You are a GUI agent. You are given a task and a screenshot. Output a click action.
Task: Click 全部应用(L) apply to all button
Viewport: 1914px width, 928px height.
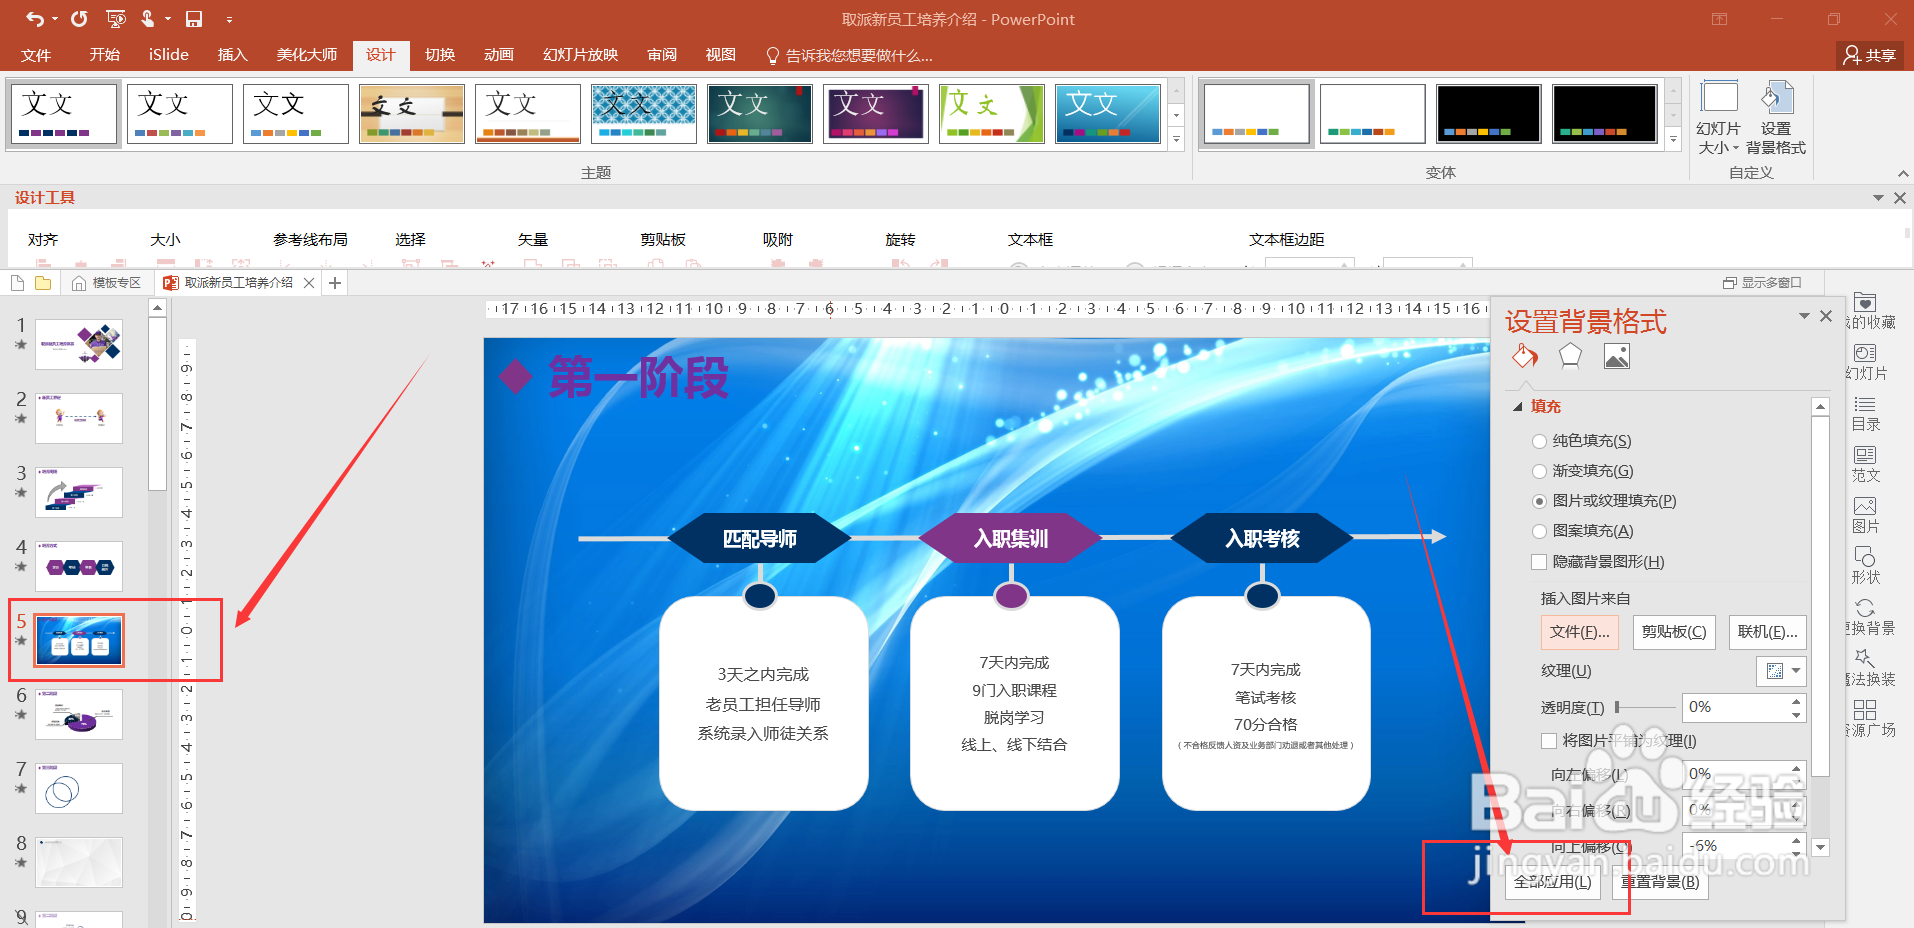(x=1553, y=882)
